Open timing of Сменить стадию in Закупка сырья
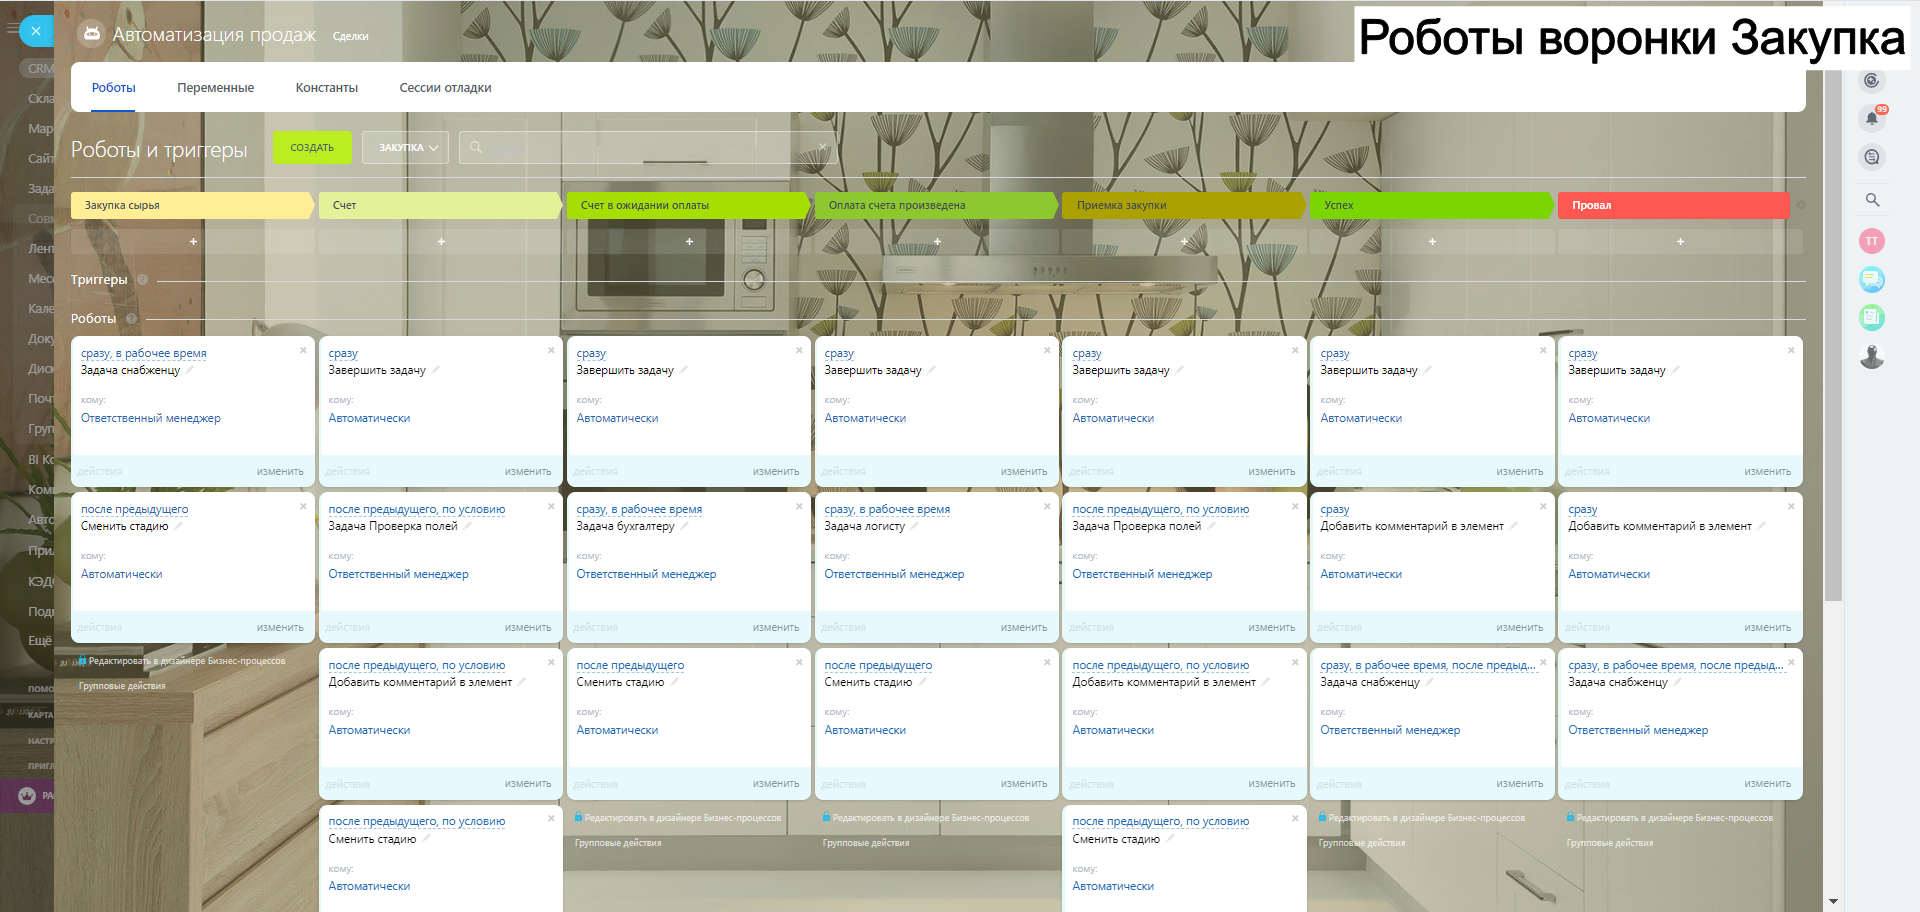The height and width of the screenshot is (912, 1920). (134, 510)
